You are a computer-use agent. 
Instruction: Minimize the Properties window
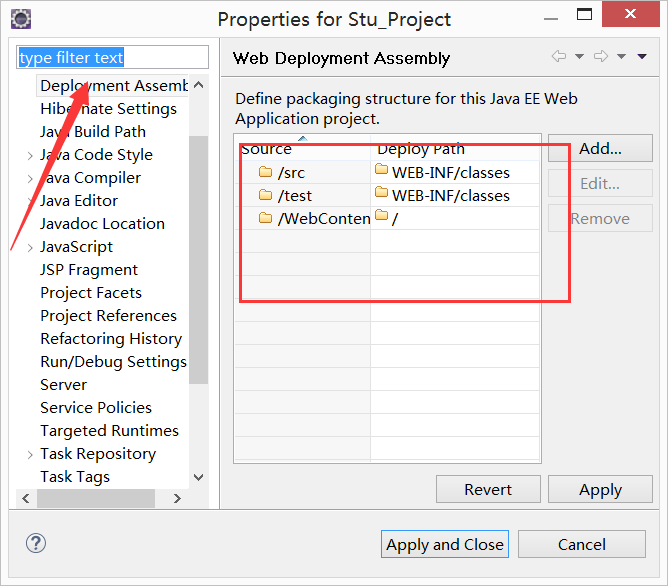tap(551, 18)
